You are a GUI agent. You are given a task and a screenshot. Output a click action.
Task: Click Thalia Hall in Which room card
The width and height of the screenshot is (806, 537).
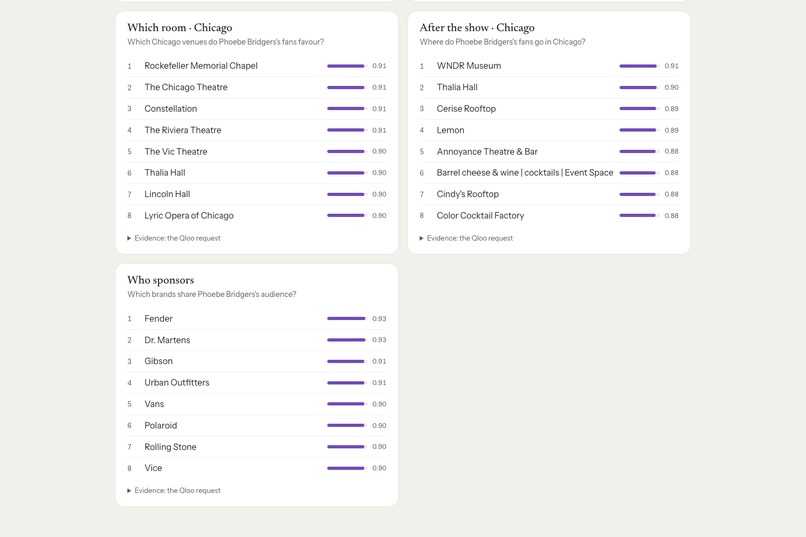tap(257, 173)
